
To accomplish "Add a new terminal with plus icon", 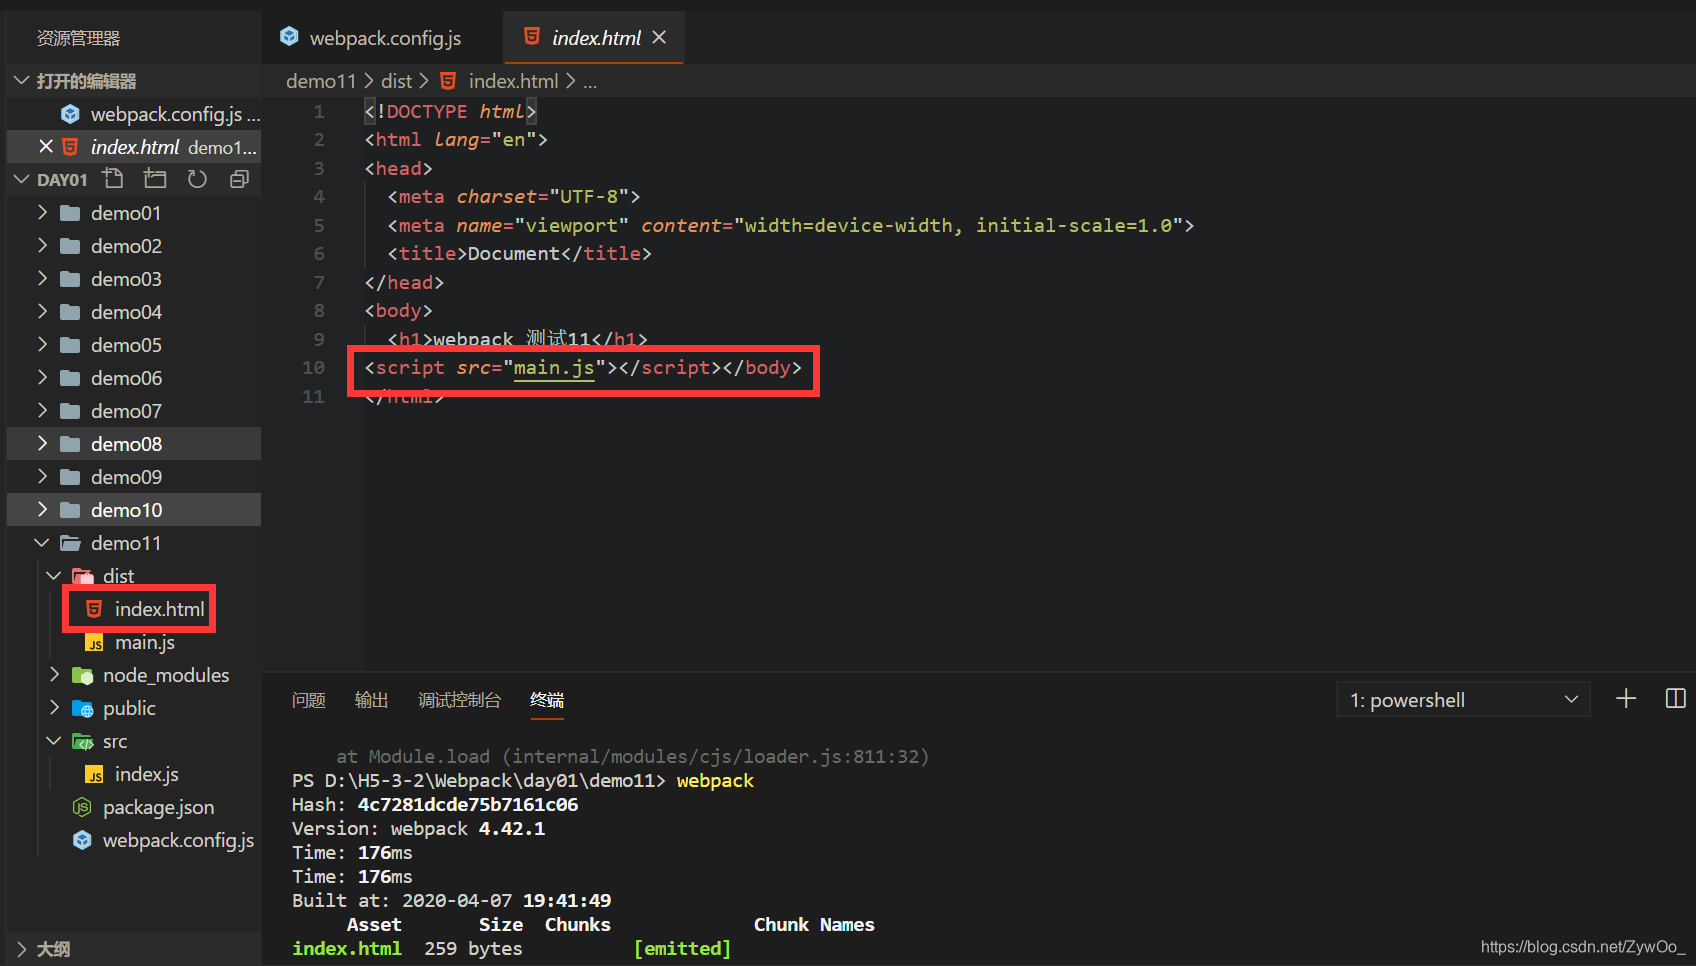I will pos(1626,699).
